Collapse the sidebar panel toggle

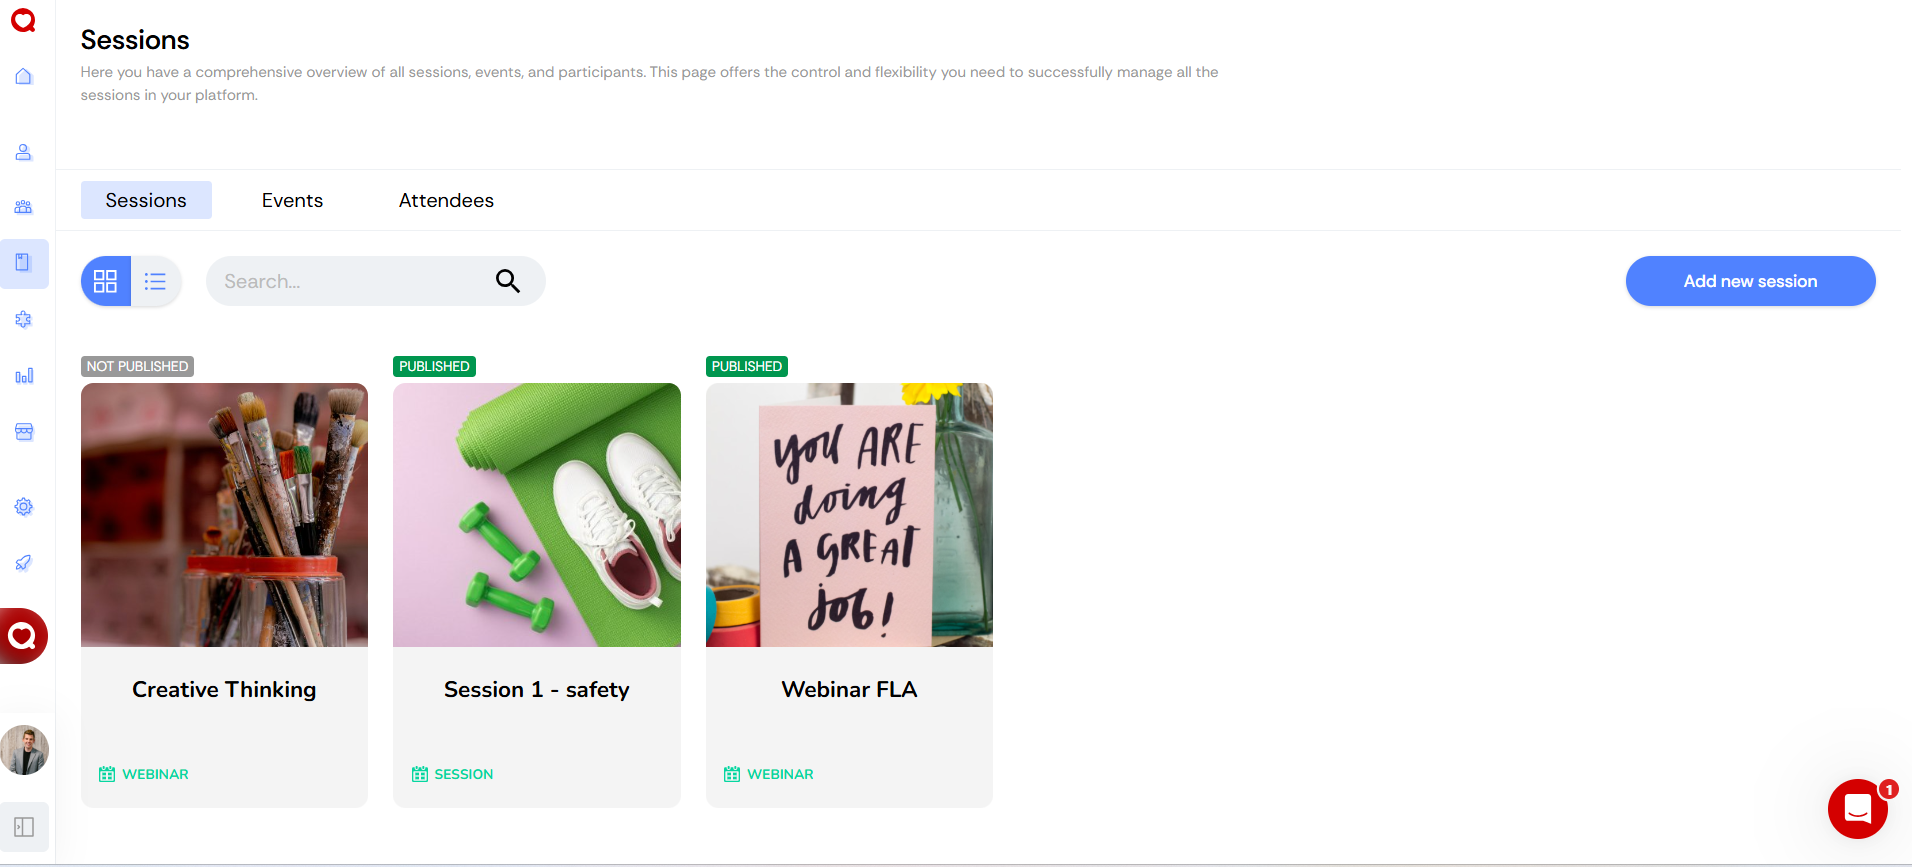(24, 827)
